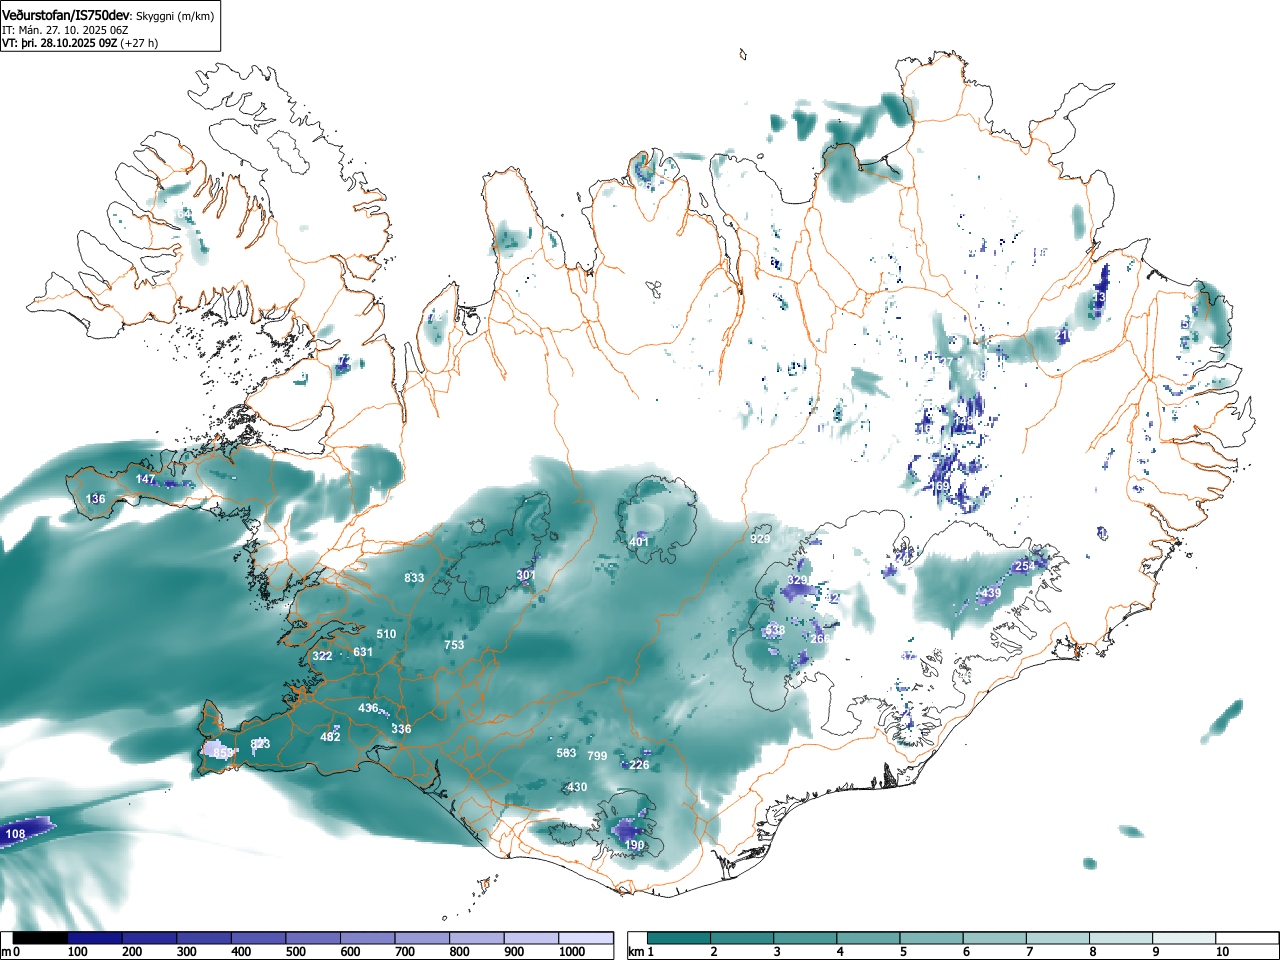Click the IT: Mán. 27. 10. 2025 06Z line

65,30
